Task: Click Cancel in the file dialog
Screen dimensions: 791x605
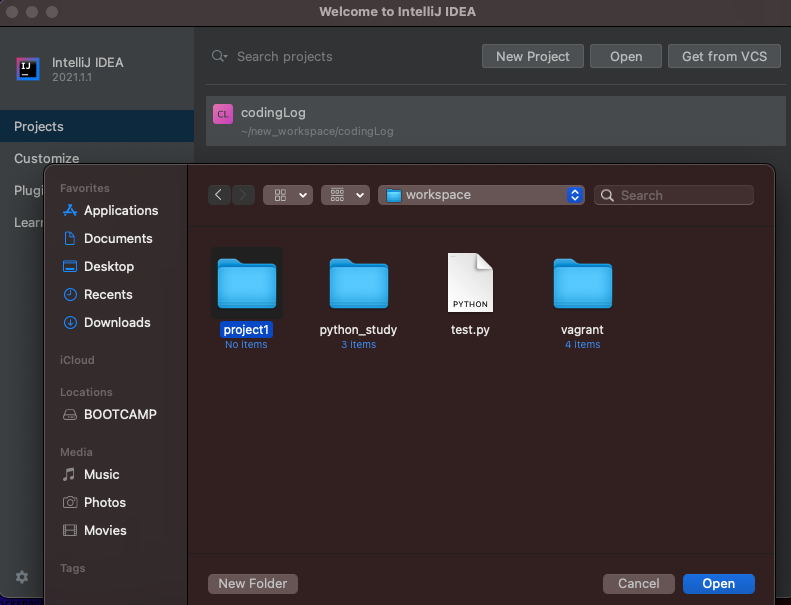Action: pyautogui.click(x=639, y=584)
